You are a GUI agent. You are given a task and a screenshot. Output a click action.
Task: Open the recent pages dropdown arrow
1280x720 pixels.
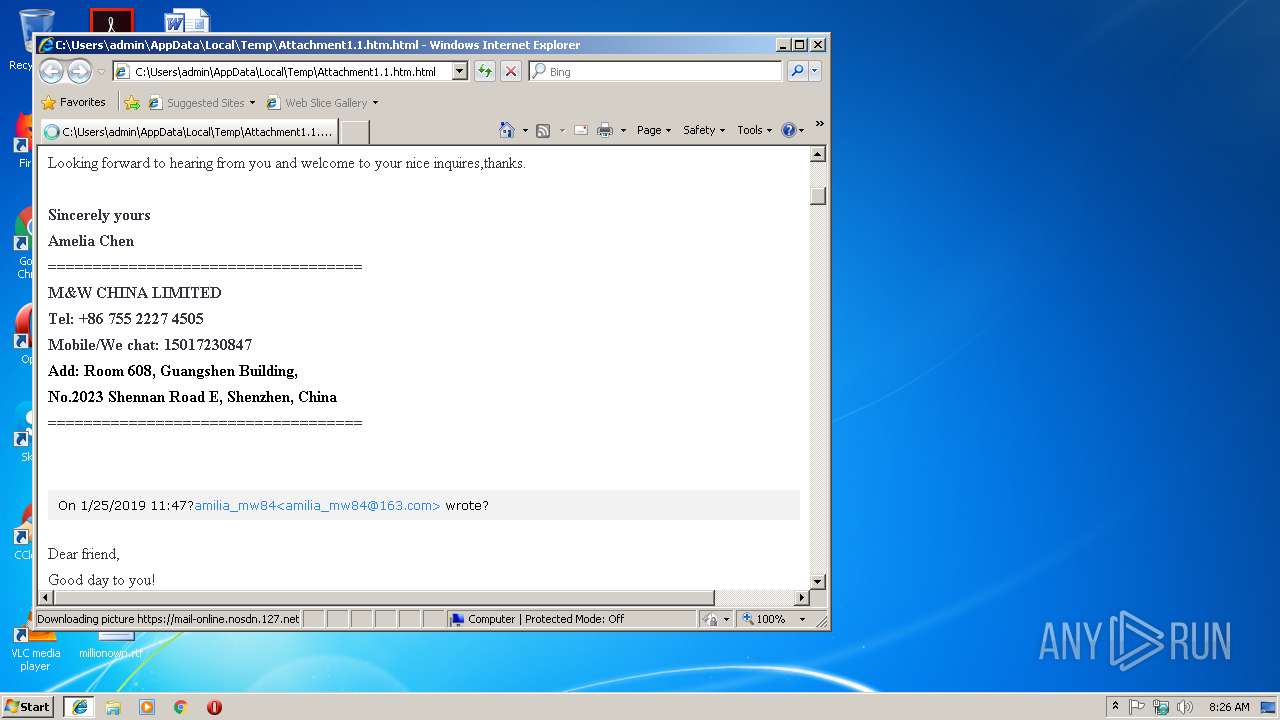coord(101,72)
